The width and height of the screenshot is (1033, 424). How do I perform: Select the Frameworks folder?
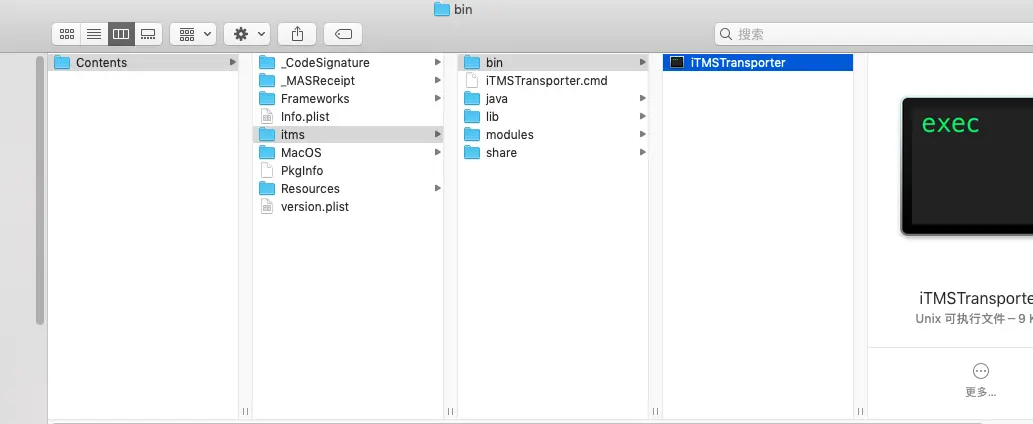click(348, 99)
